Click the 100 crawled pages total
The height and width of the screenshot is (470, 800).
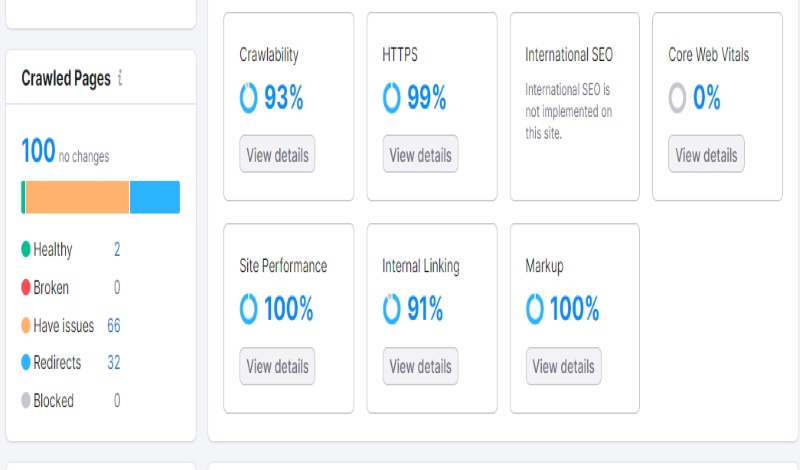[x=38, y=152]
